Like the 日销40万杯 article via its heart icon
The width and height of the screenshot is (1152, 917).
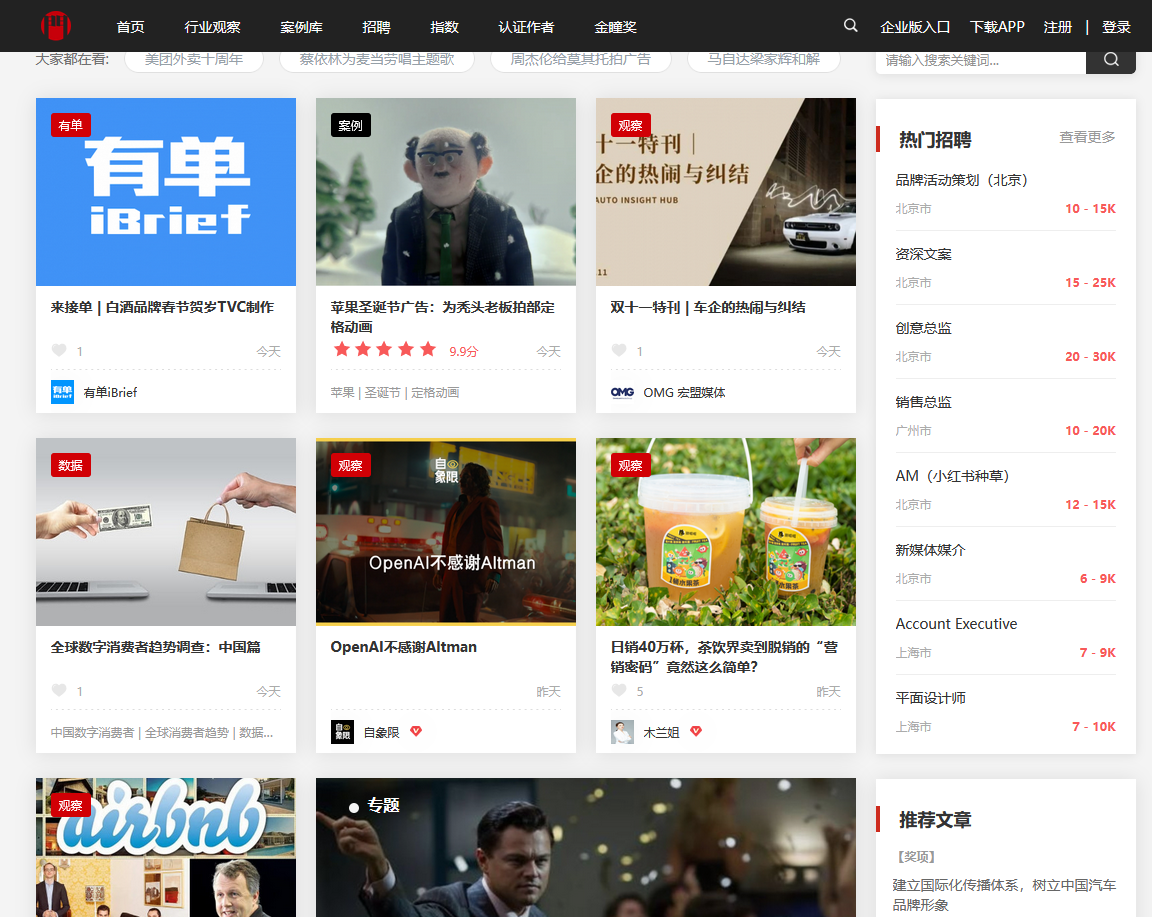[619, 690]
